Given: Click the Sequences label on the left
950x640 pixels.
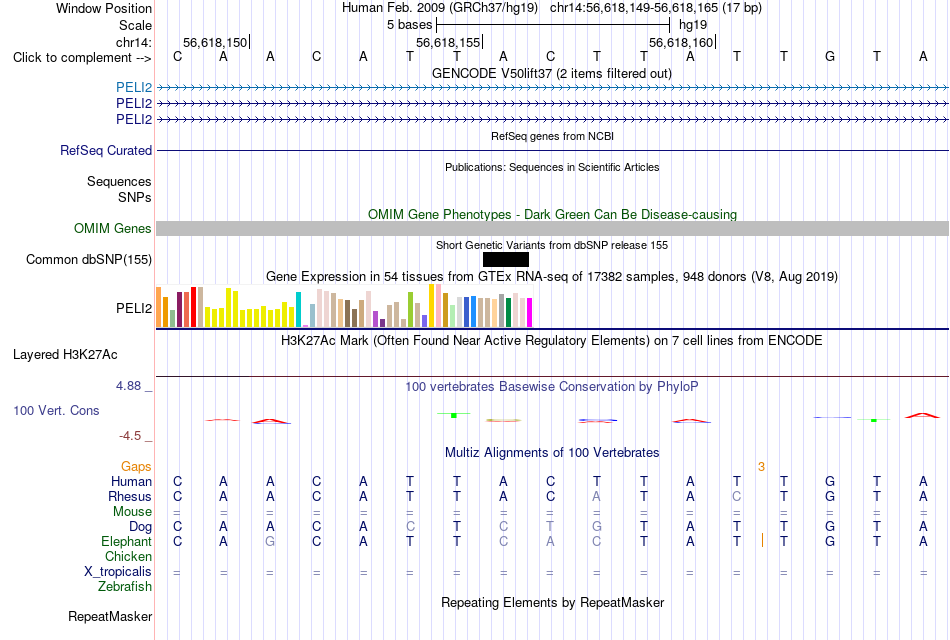Looking at the screenshot, I should (119, 181).
